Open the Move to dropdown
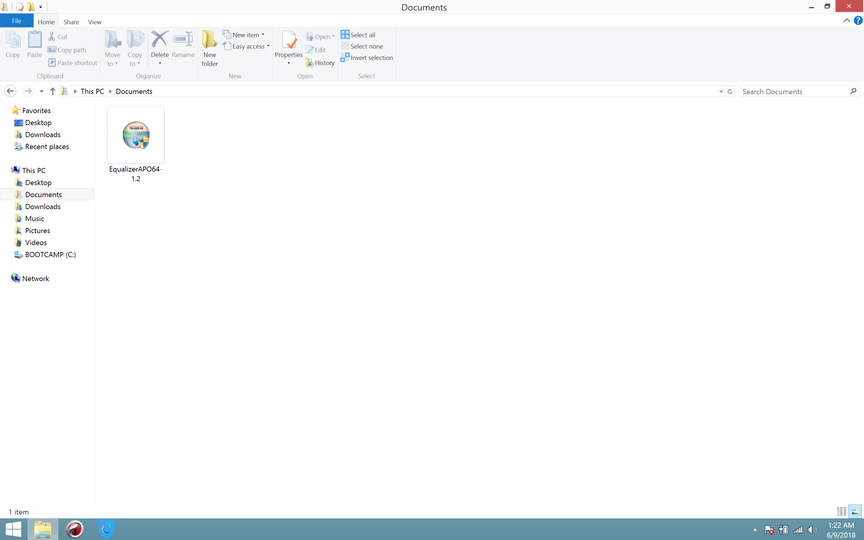Viewport: 864px width, 540px height. [112, 48]
